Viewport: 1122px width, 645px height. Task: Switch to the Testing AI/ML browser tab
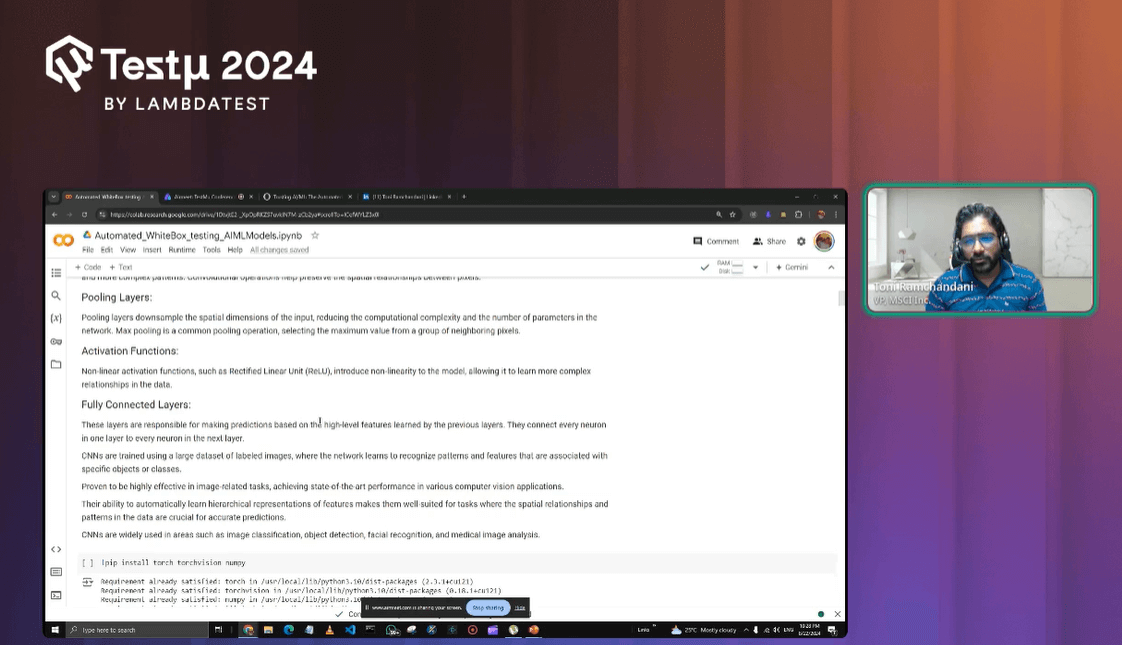pyautogui.click(x=307, y=196)
